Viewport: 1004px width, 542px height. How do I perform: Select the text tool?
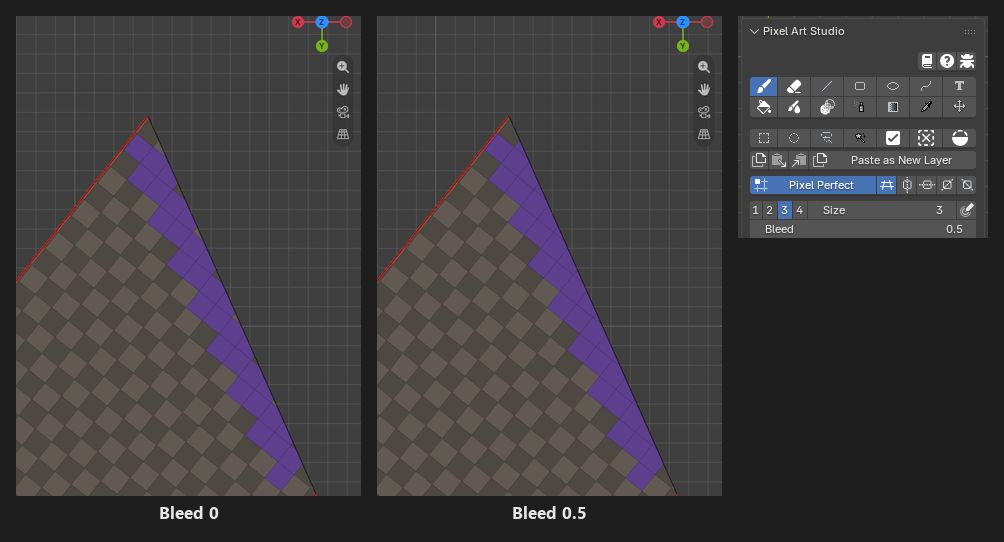[x=959, y=86]
